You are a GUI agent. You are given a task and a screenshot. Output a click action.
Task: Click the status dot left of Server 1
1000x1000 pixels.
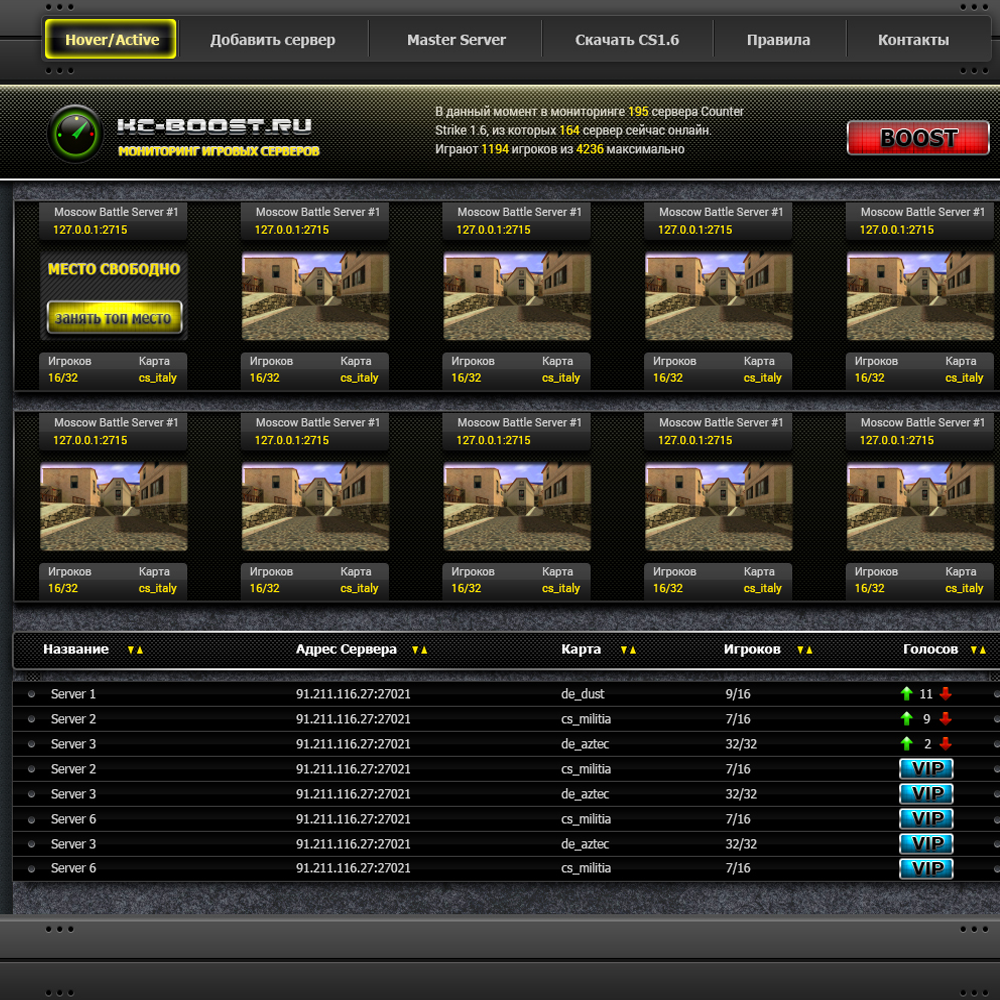pos(31,694)
